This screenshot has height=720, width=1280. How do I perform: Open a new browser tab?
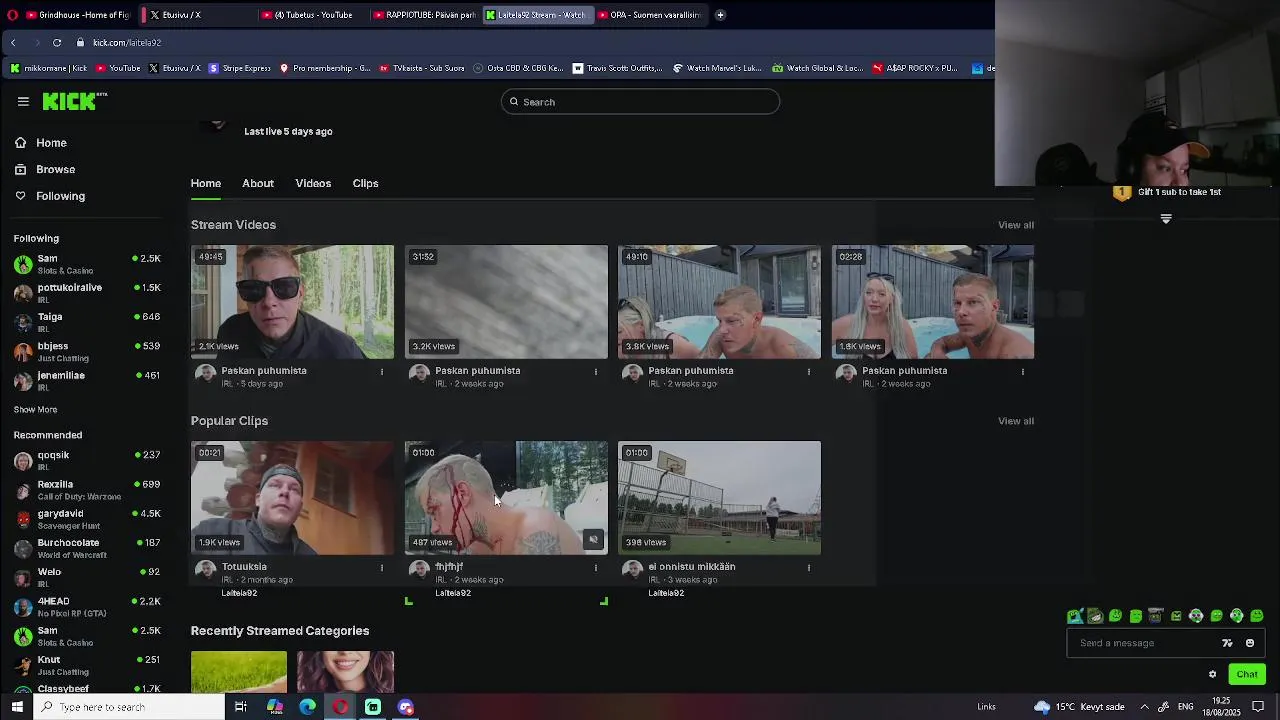720,15
